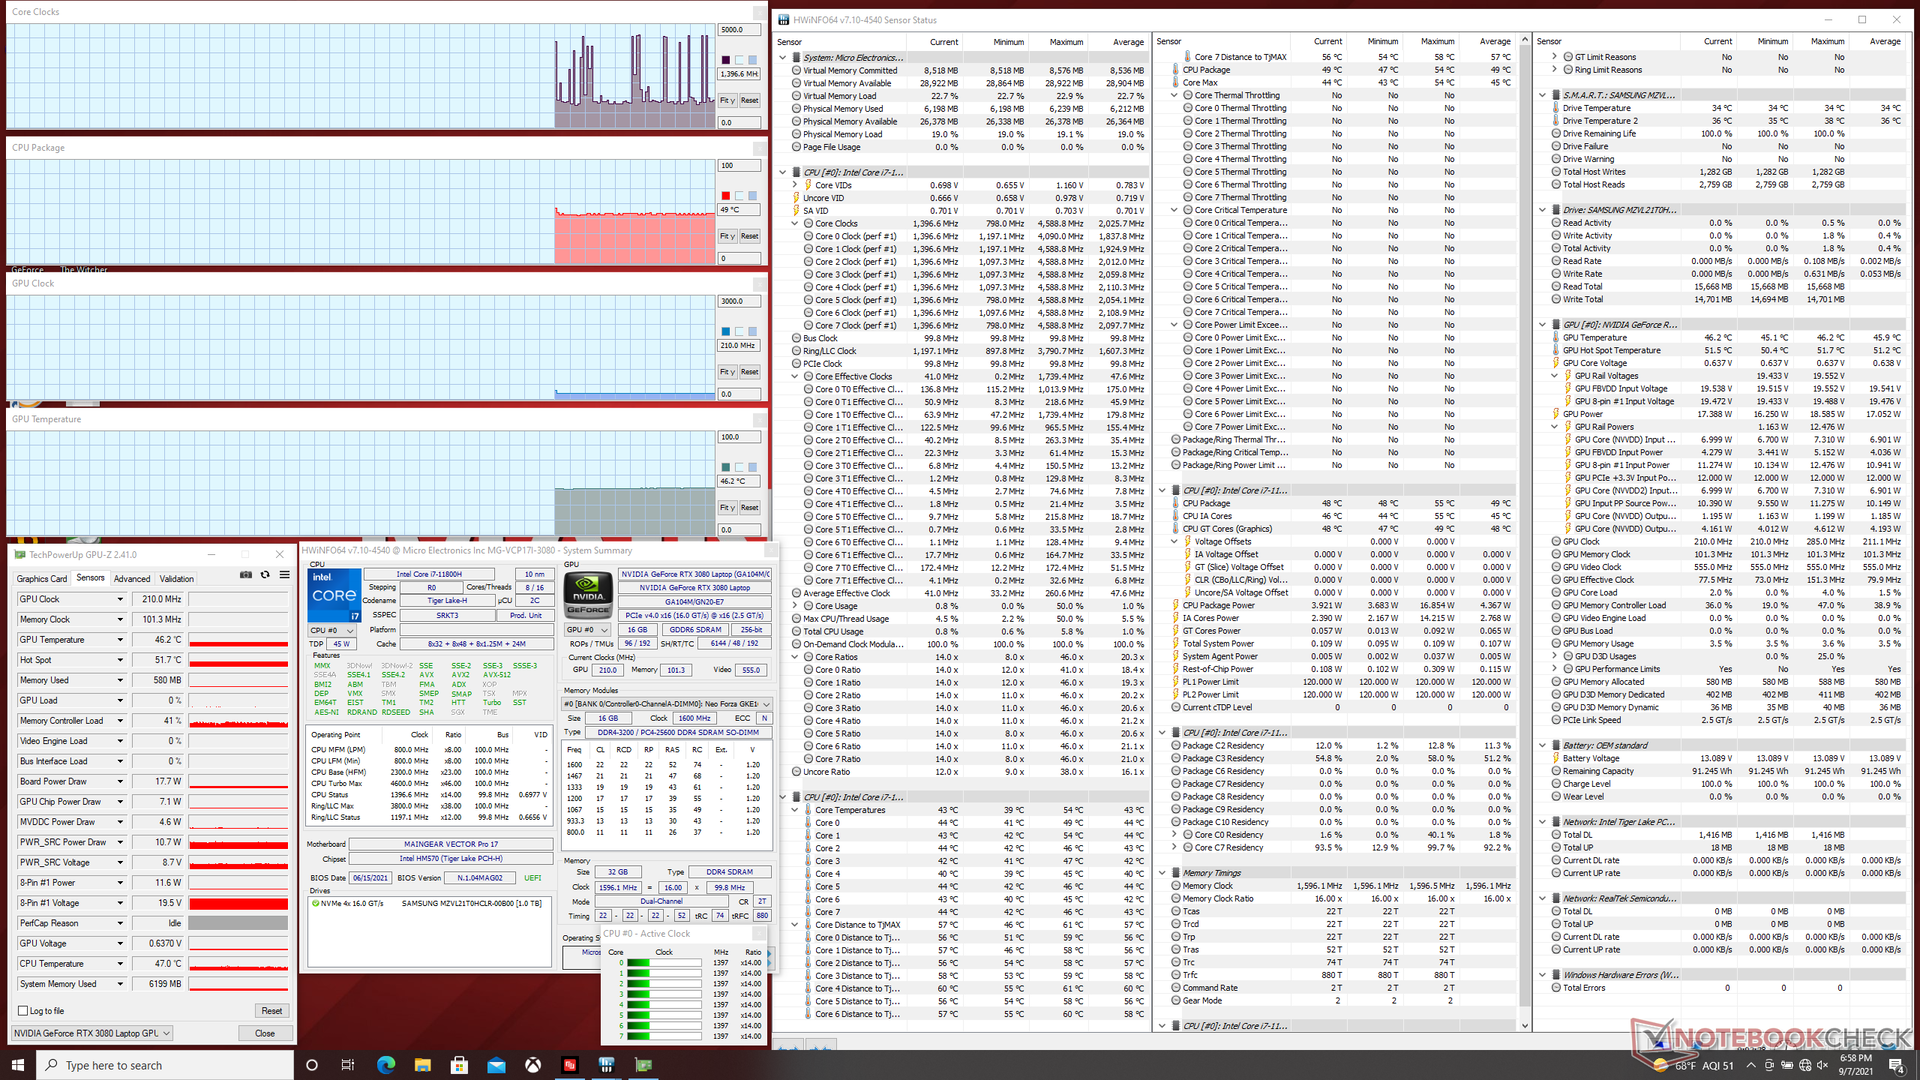Enable the Log to file checkbox
Viewport: 1920px width, 1080px height.
point(22,1011)
